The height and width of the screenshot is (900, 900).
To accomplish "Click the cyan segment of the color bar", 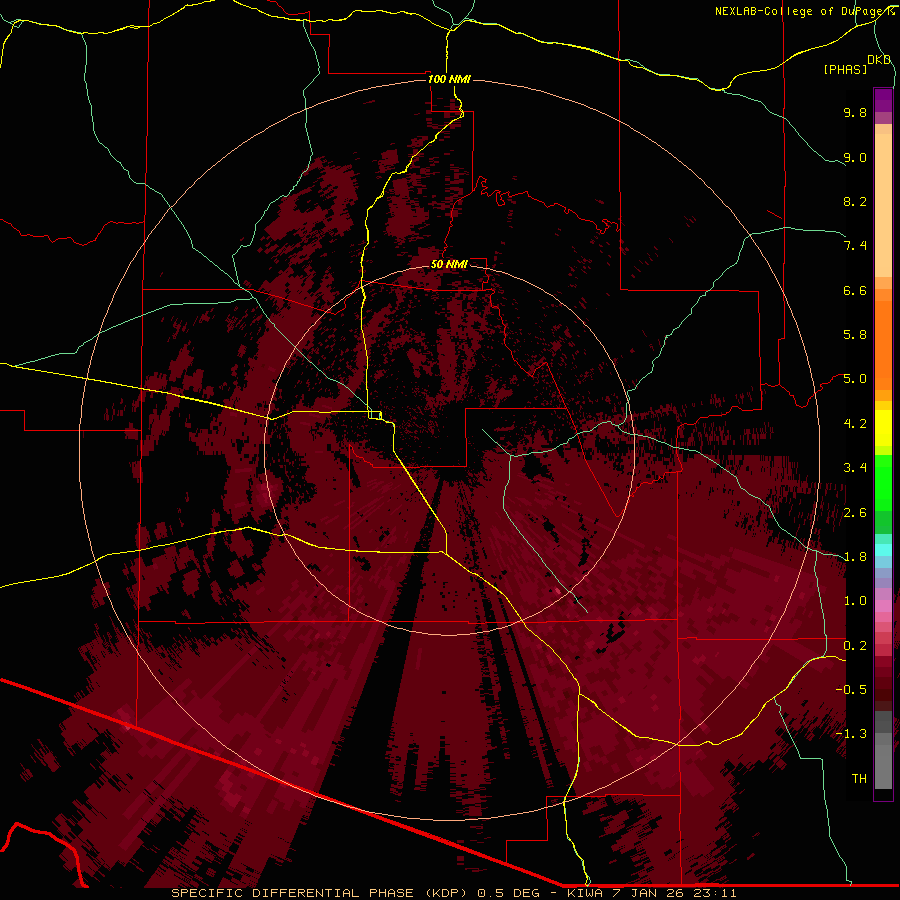I will [x=883, y=550].
